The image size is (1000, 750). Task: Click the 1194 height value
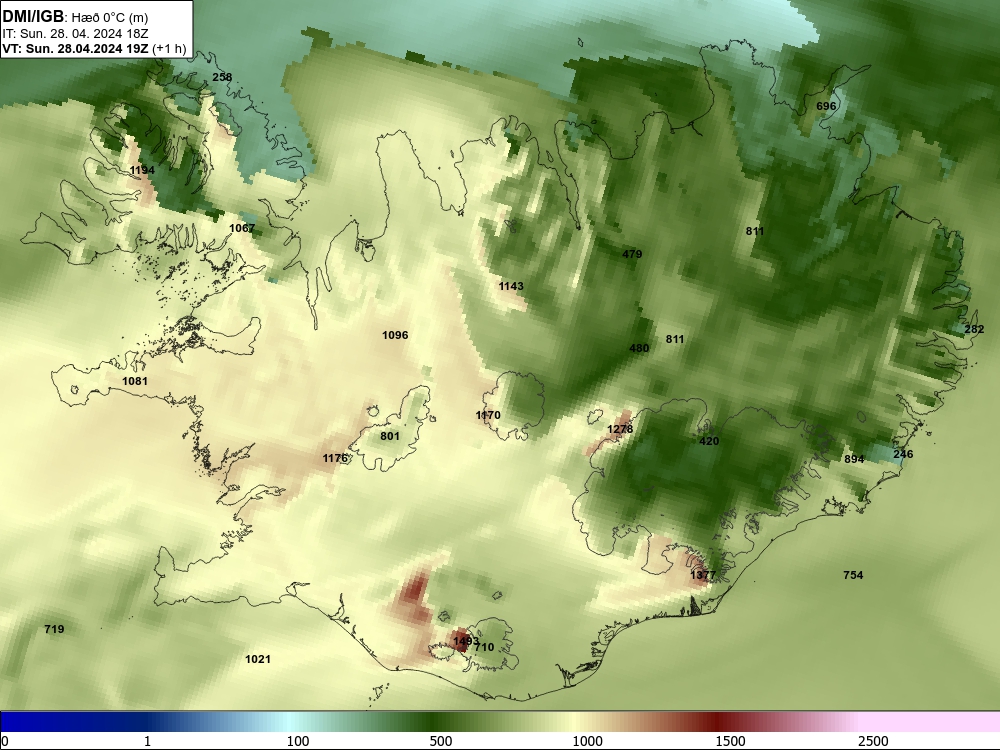(x=142, y=170)
